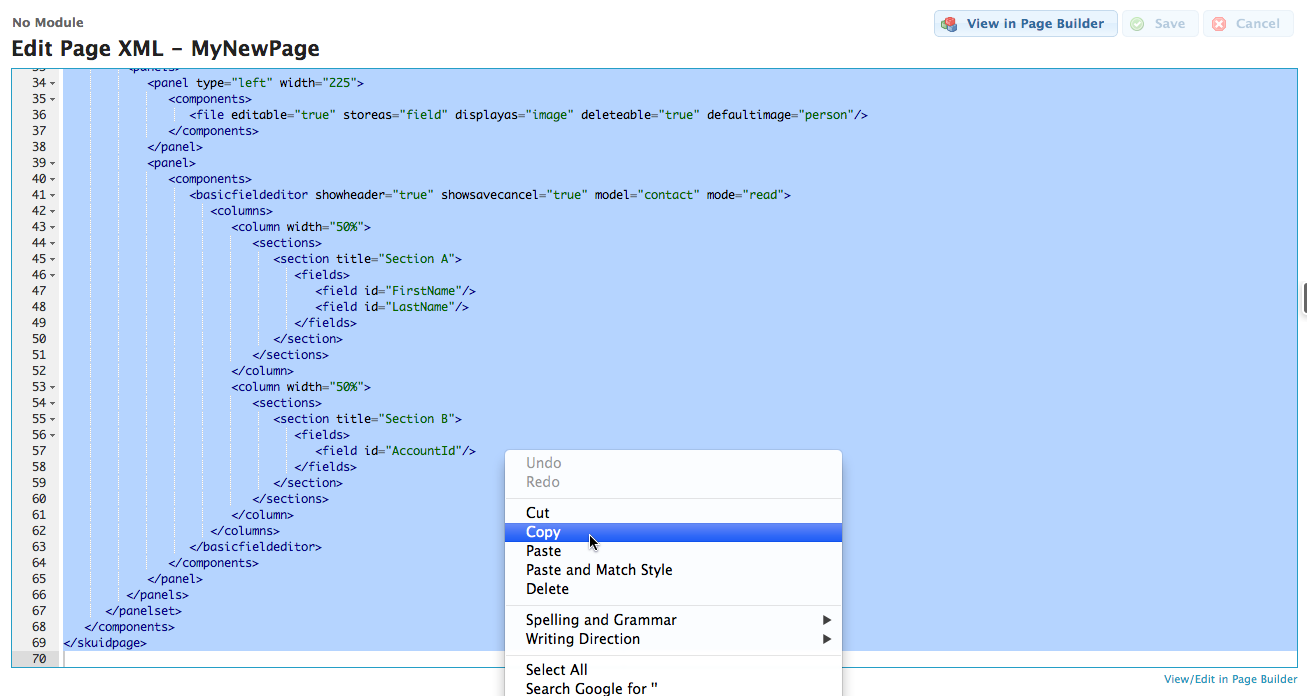Choose Copy from the context menu
Image resolution: width=1307 pixels, height=696 pixels.
(544, 532)
